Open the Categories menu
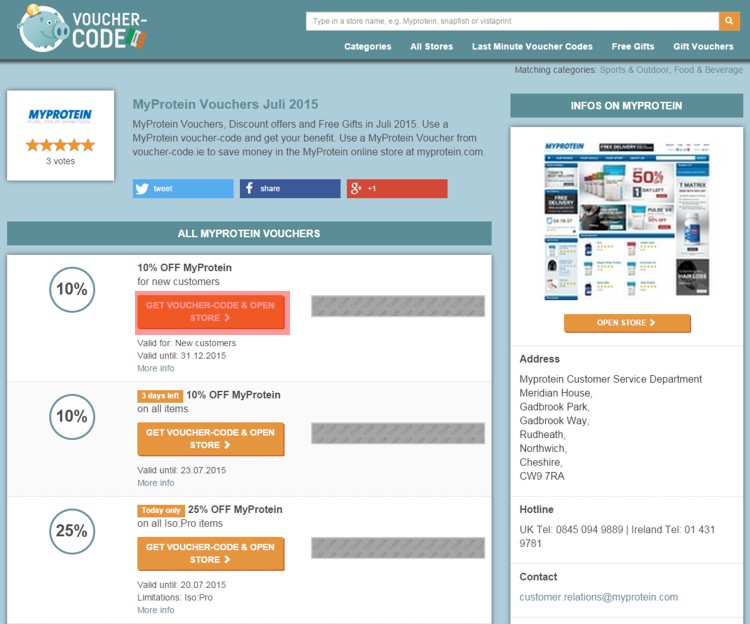 tap(367, 46)
